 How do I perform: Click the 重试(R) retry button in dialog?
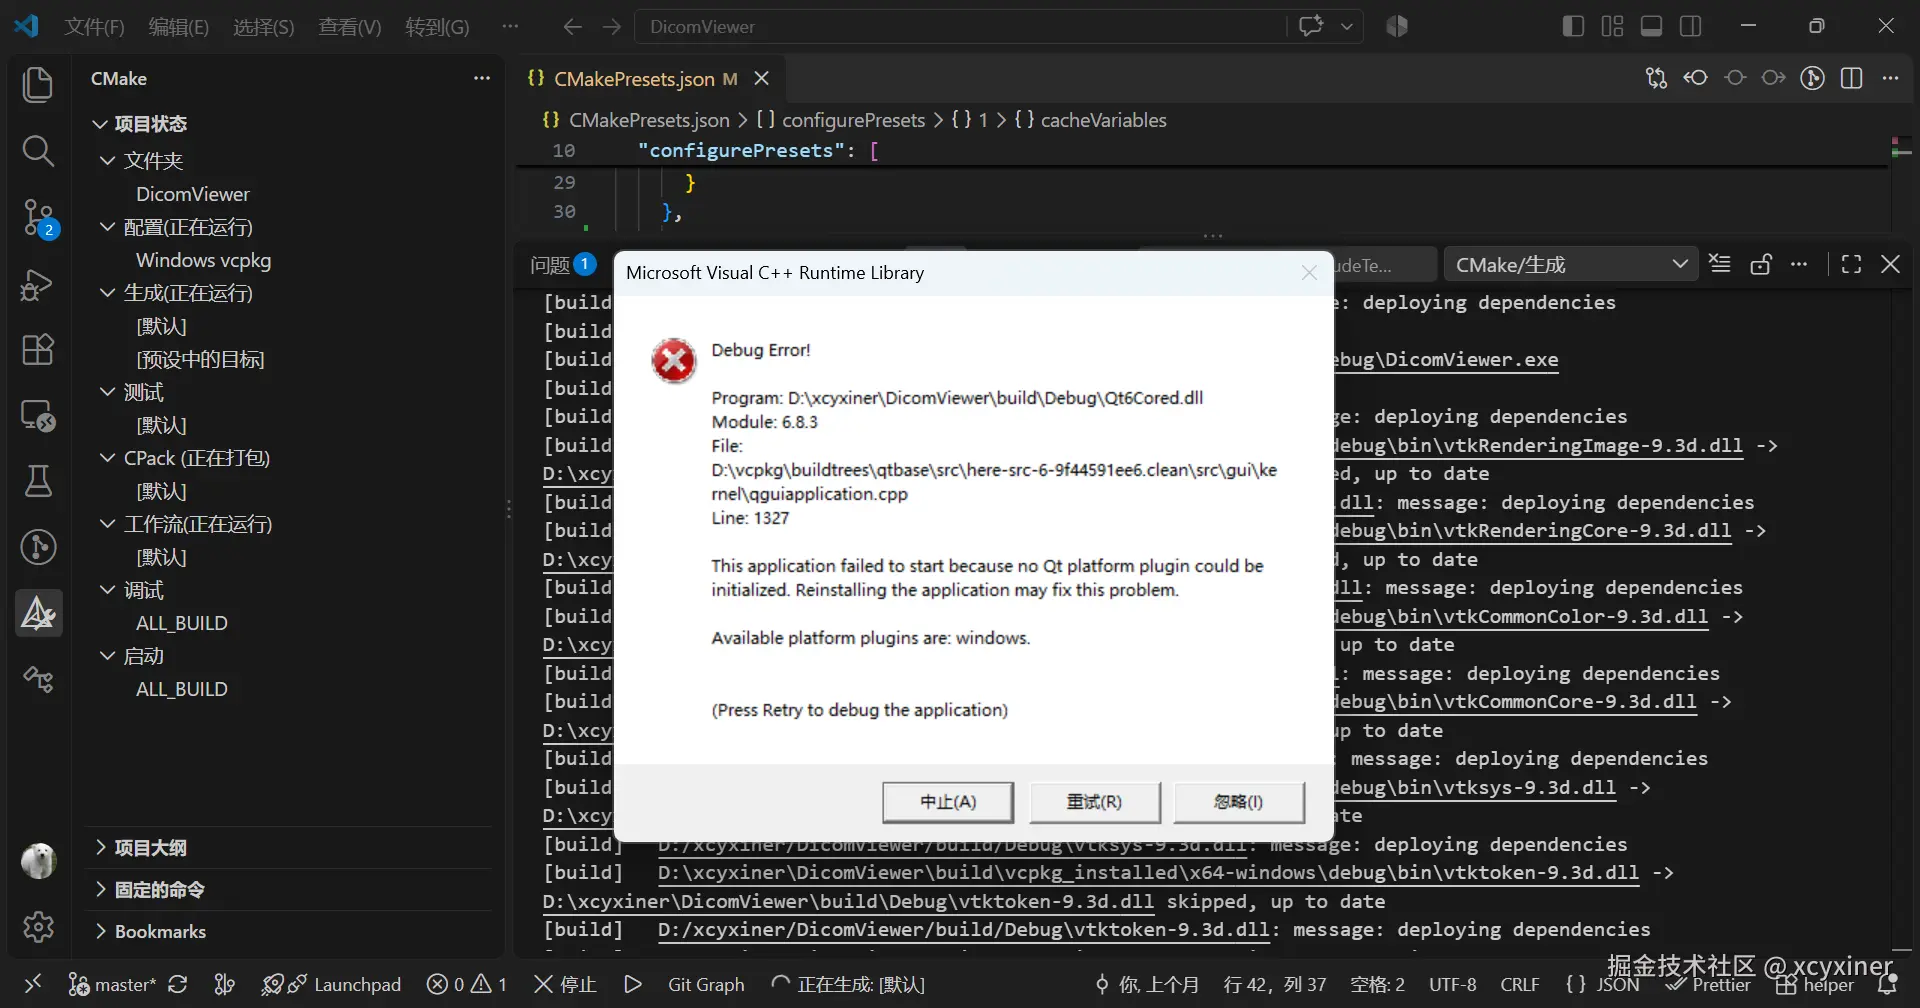(1095, 802)
